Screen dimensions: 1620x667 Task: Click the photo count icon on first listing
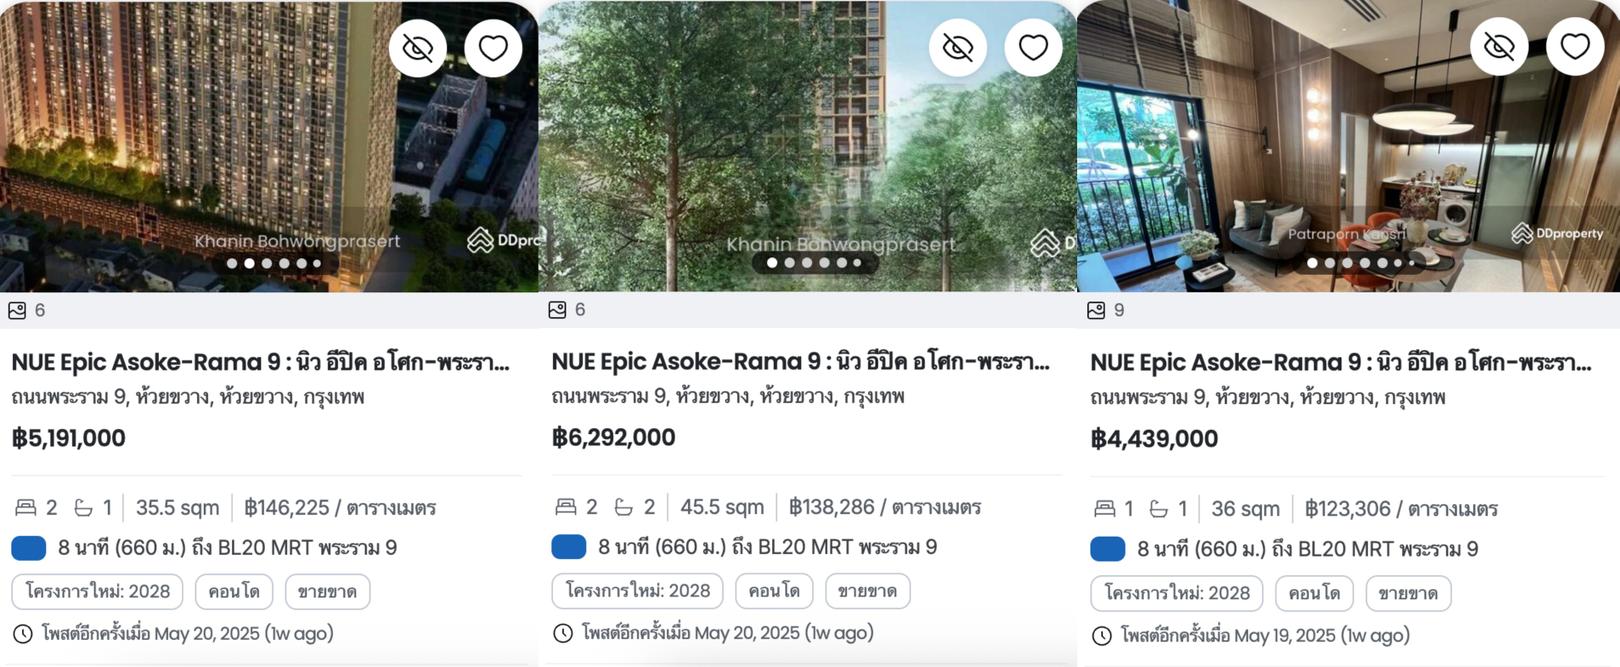[17, 310]
